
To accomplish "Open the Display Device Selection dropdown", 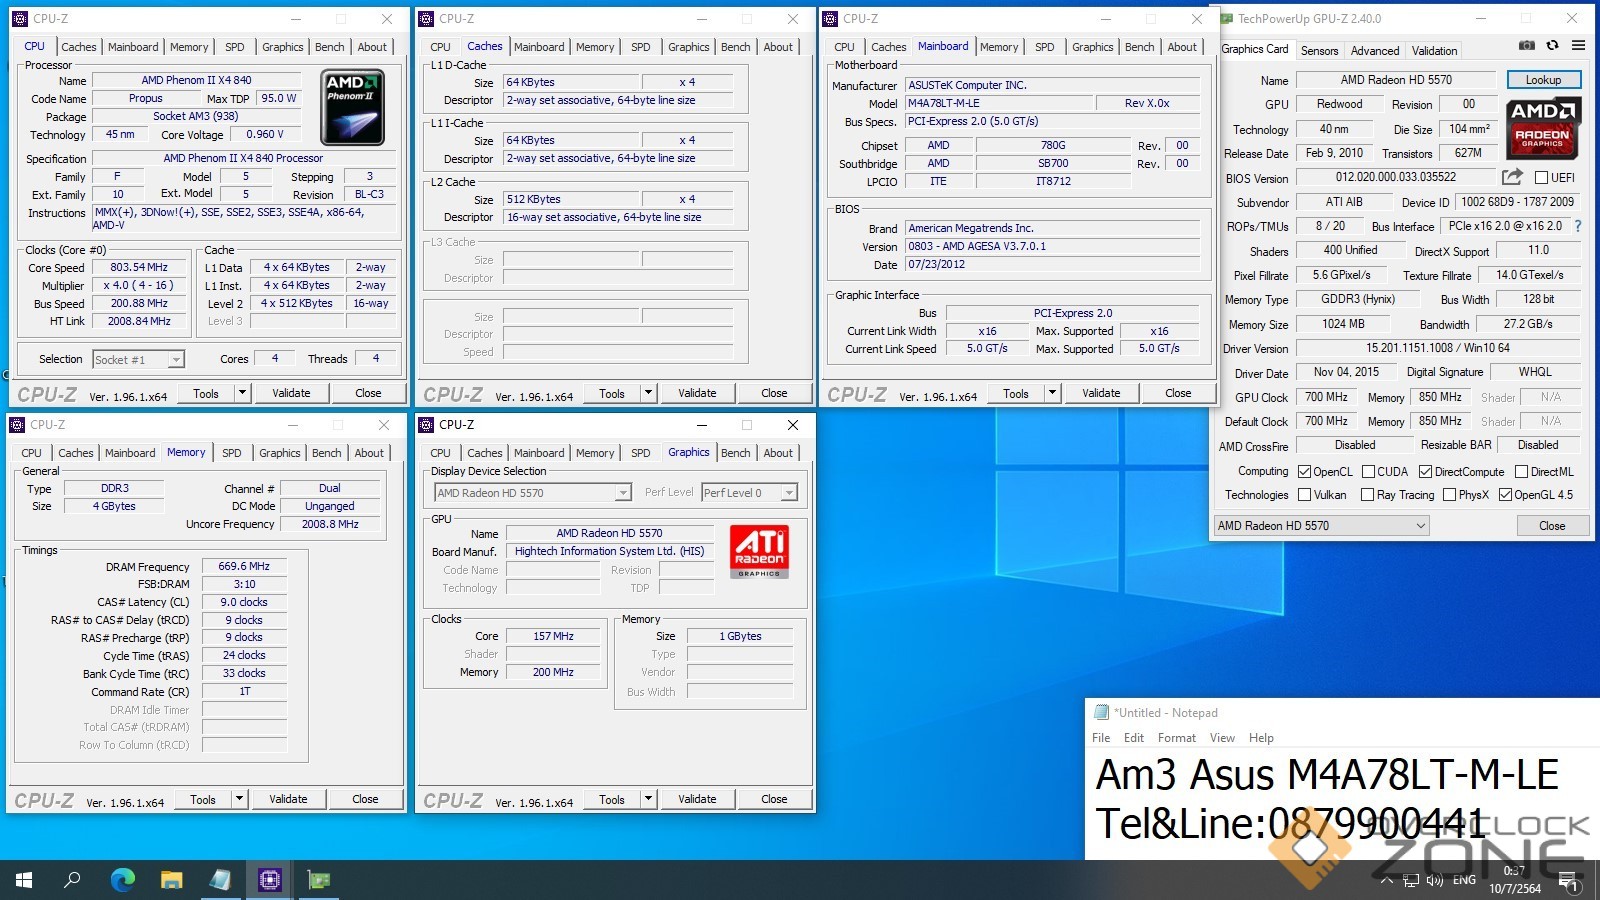I will click(622, 493).
